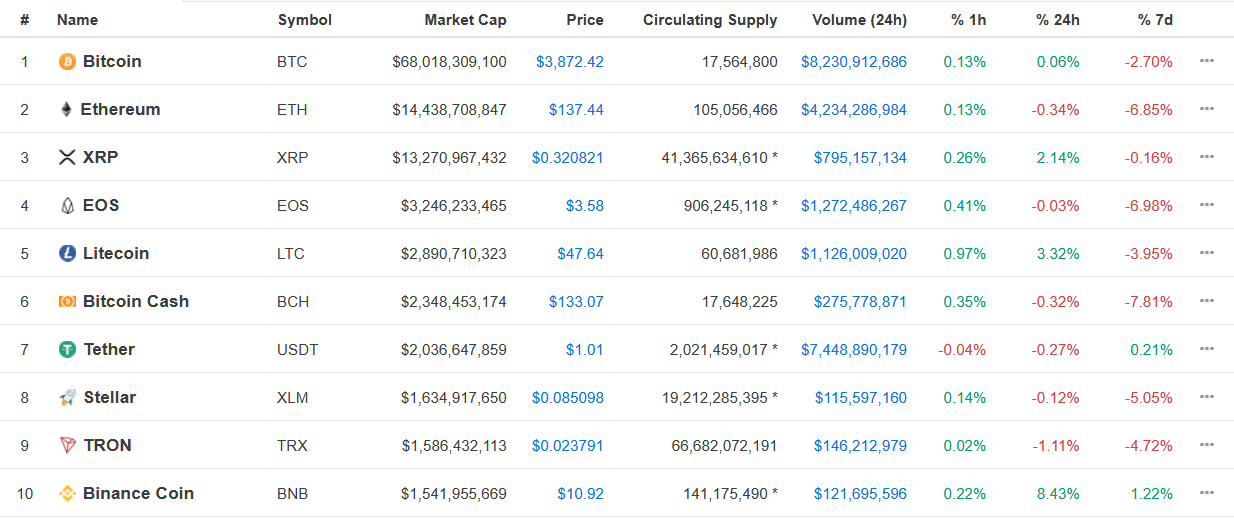Open the more options menu for Ethereum
This screenshot has width=1234, height=518.
pos(1207,109)
